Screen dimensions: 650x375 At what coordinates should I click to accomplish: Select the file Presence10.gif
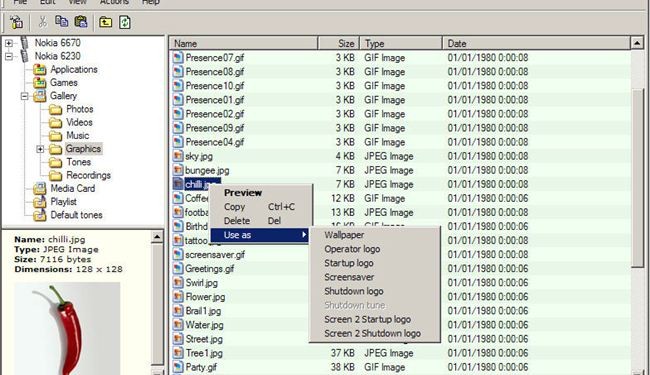click(215, 86)
